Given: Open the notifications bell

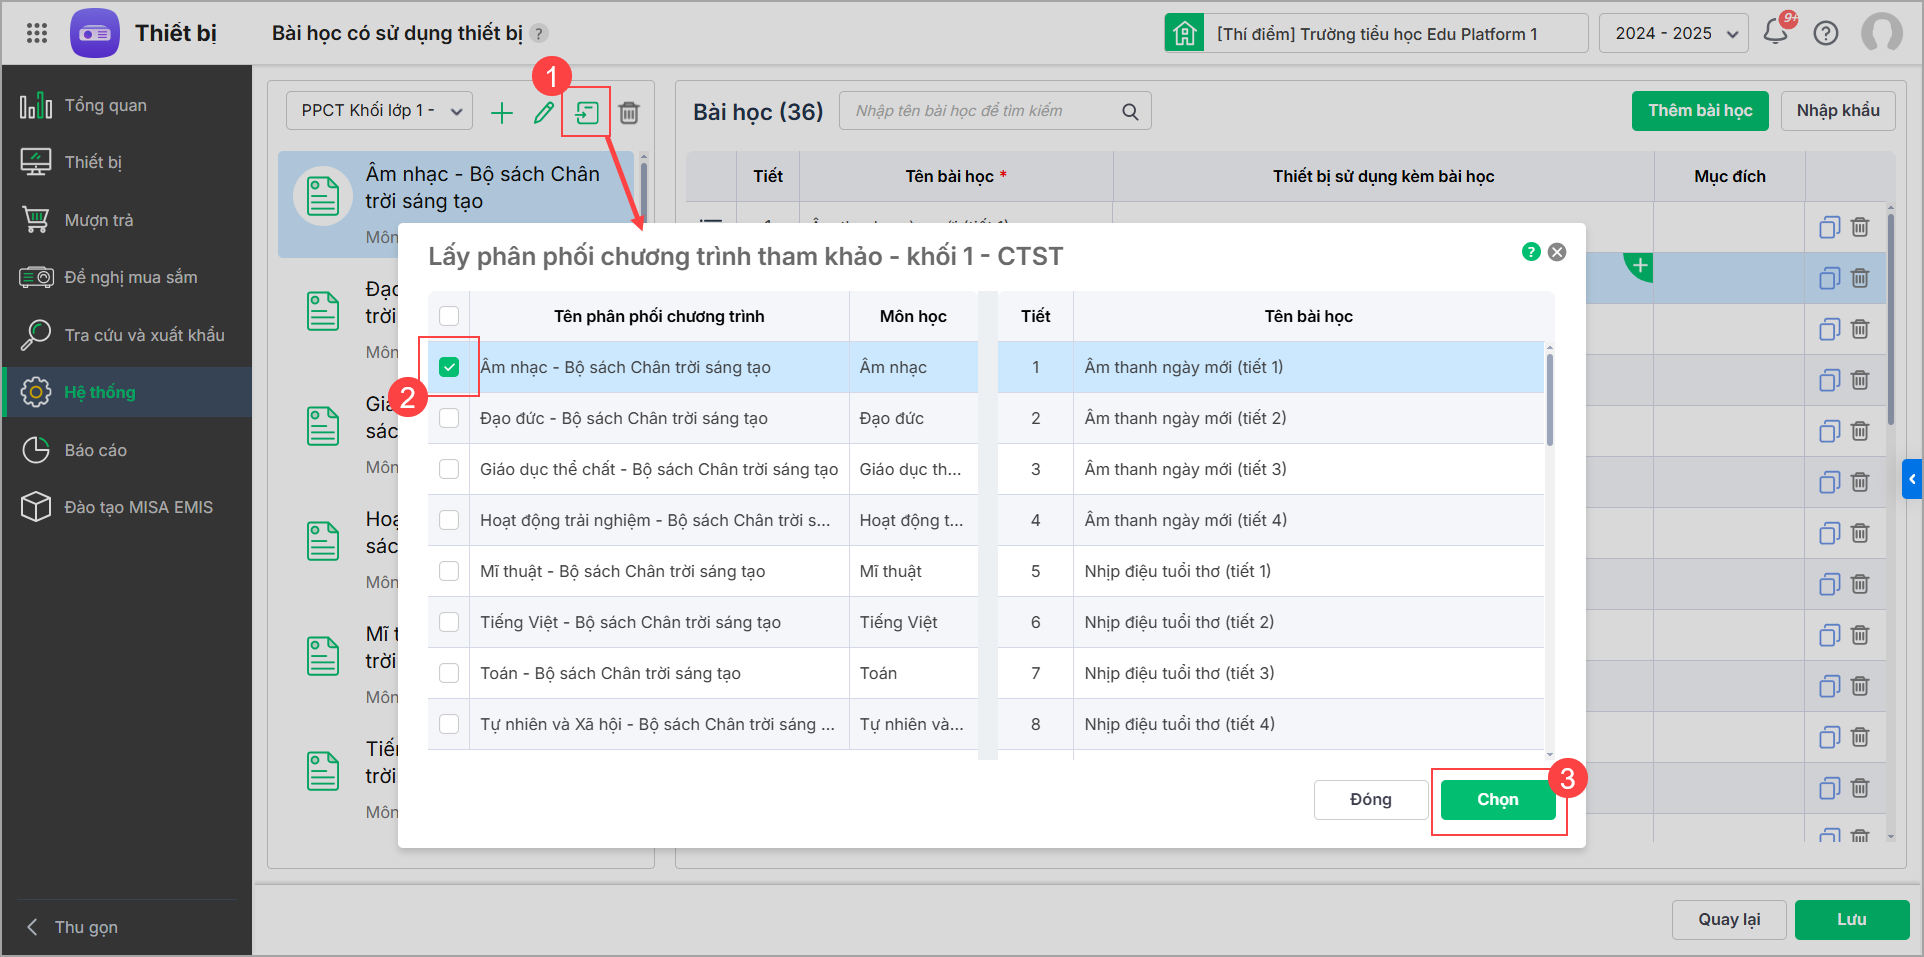Looking at the screenshot, I should (x=1776, y=32).
